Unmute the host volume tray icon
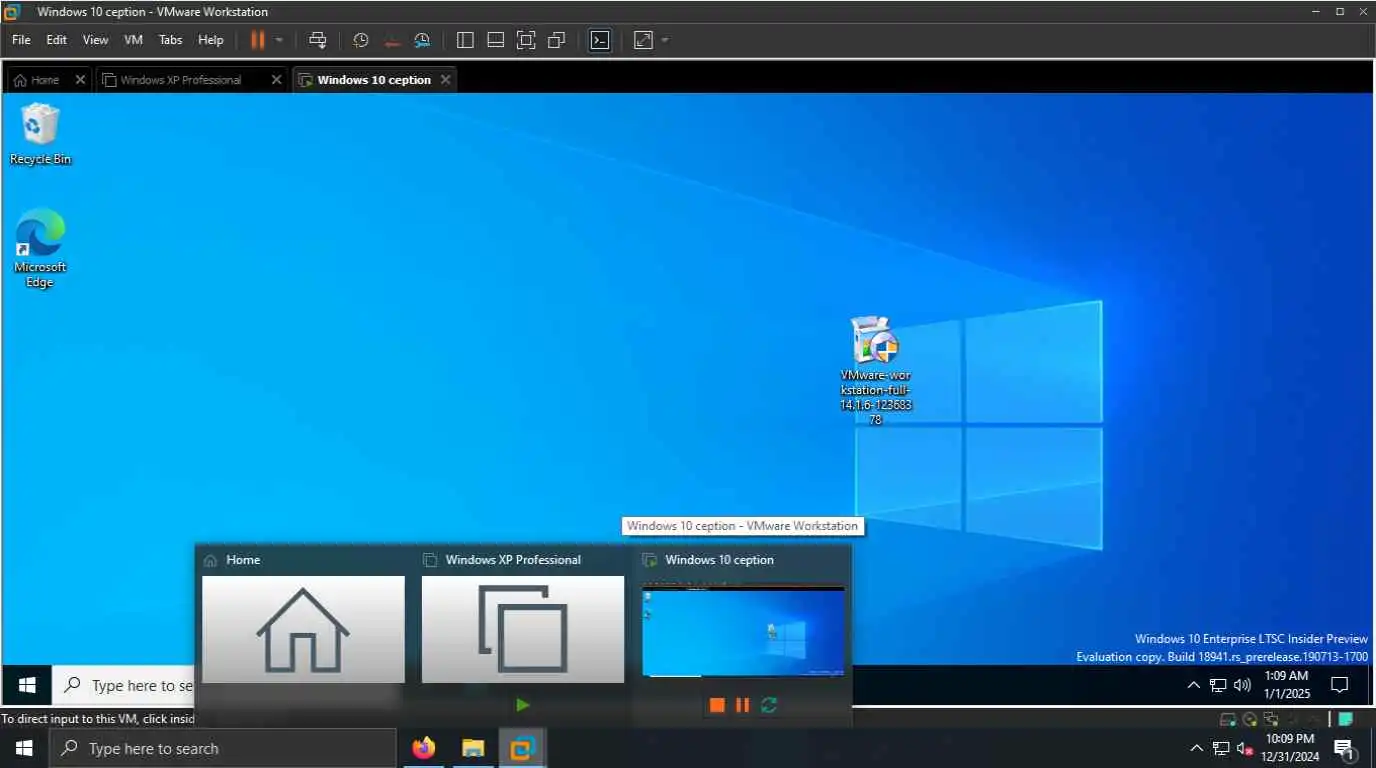1376x768 pixels. (1246, 748)
